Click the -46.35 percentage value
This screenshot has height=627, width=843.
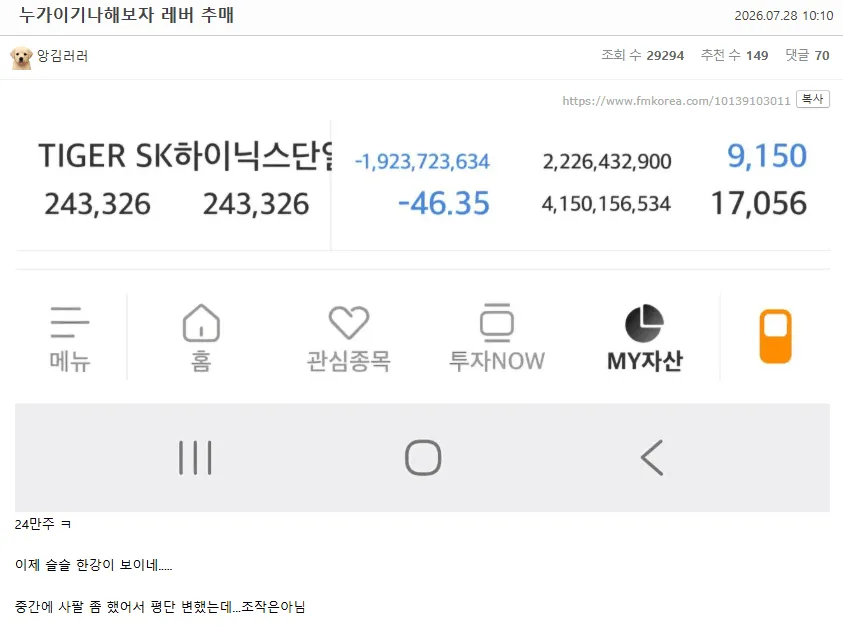pyautogui.click(x=444, y=203)
